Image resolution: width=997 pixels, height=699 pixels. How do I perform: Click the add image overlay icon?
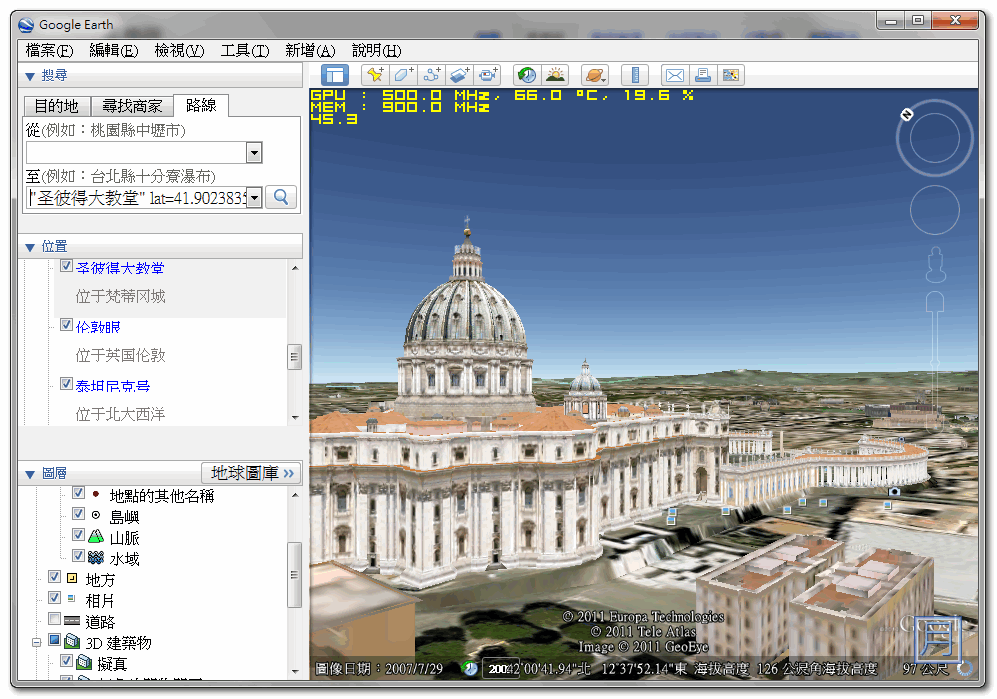(x=459, y=75)
